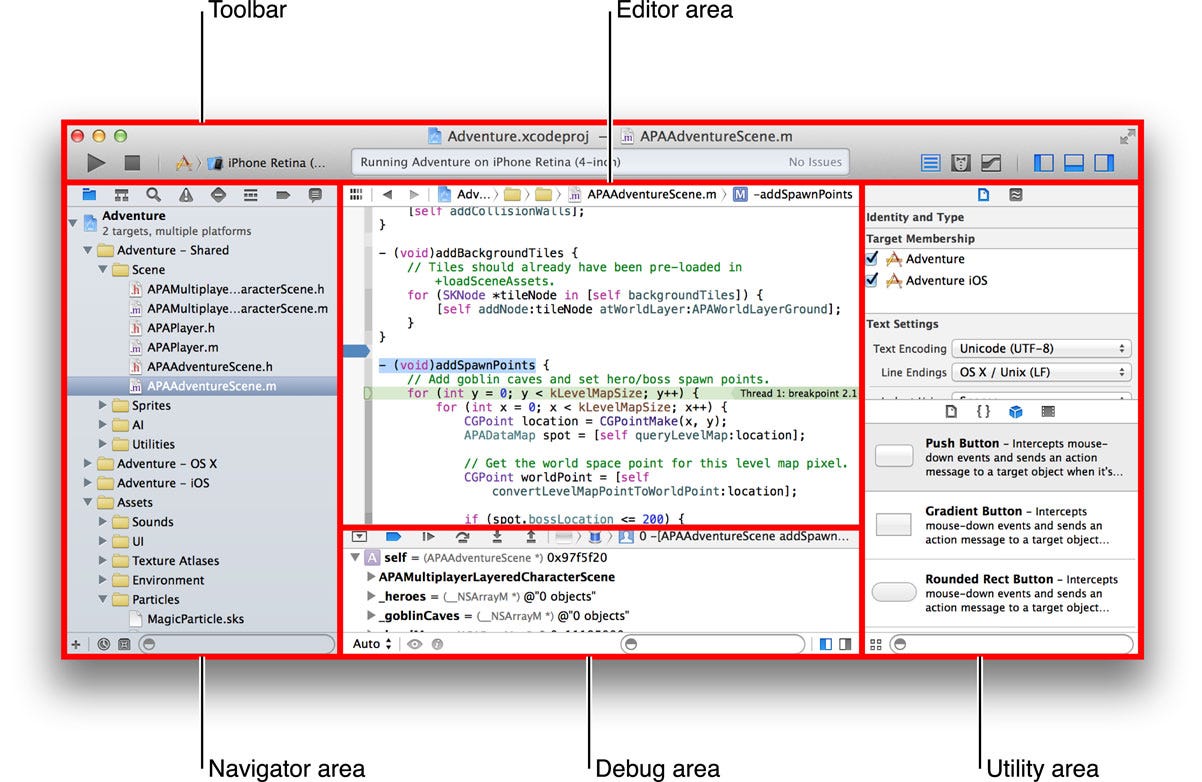Toggle the Navigator pane visibility

tap(1043, 163)
